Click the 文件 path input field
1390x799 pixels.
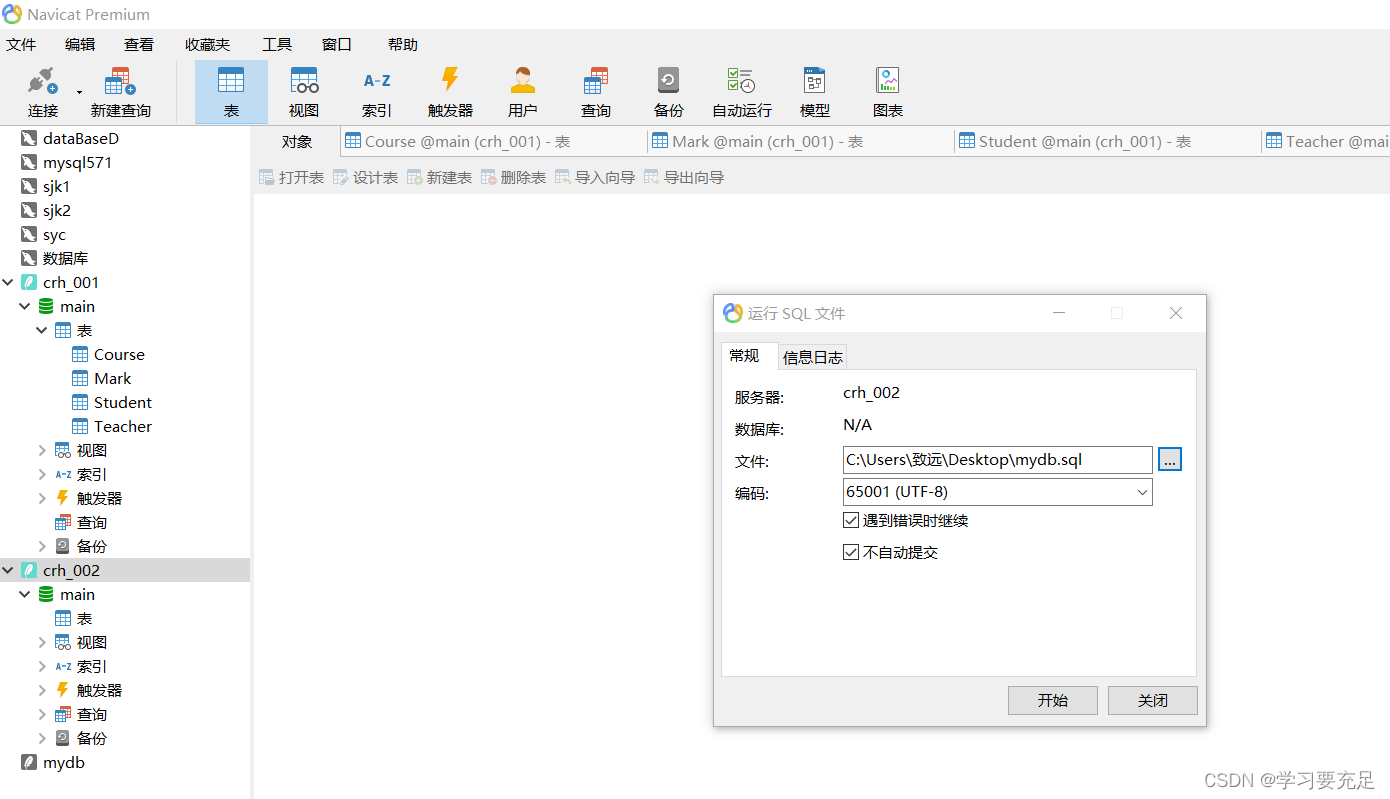[997, 460]
